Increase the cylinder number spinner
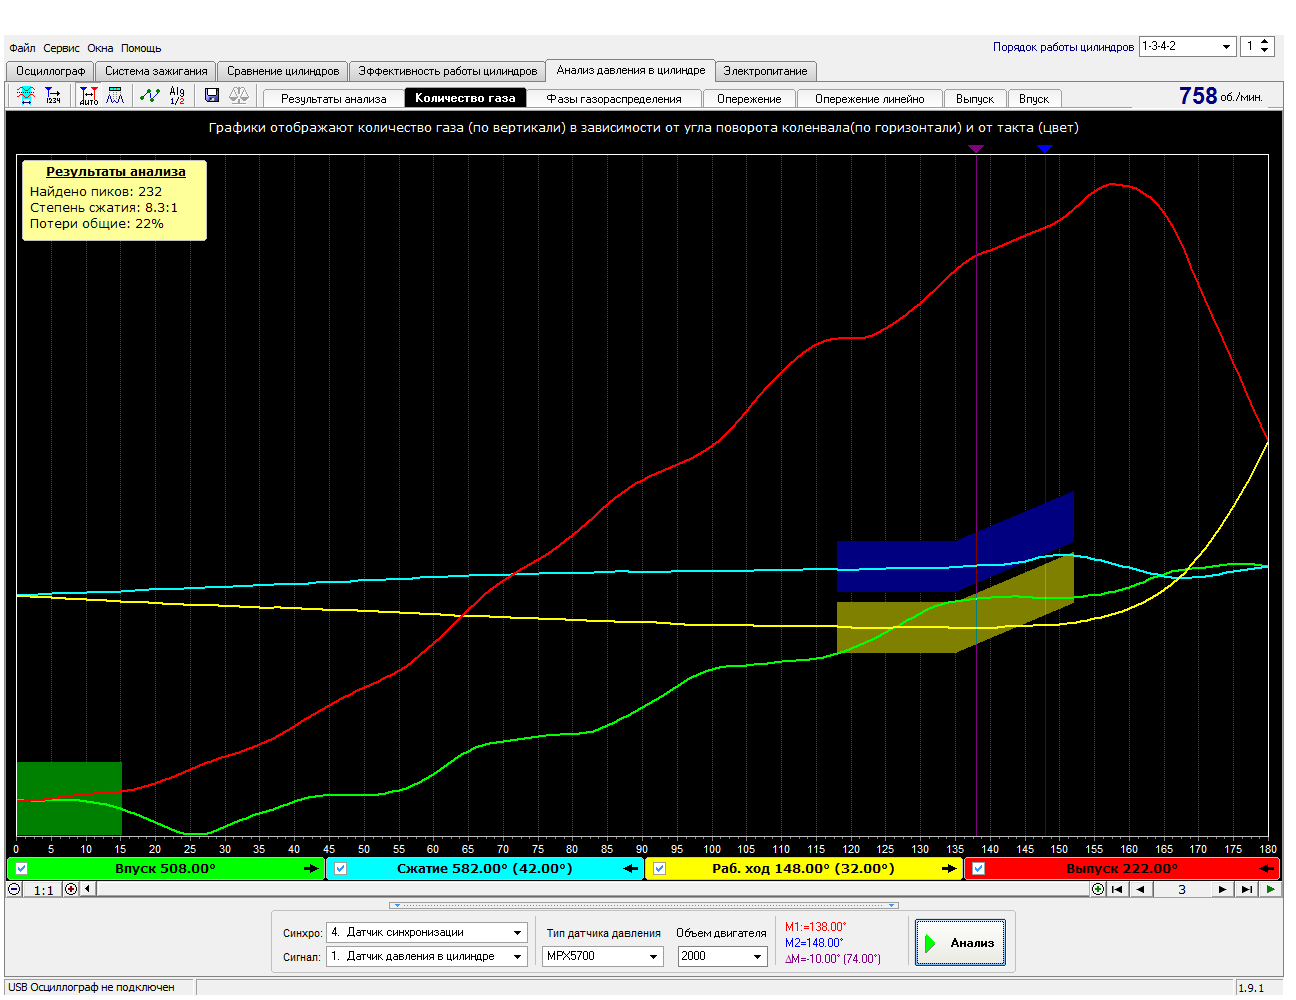 coord(1265,42)
